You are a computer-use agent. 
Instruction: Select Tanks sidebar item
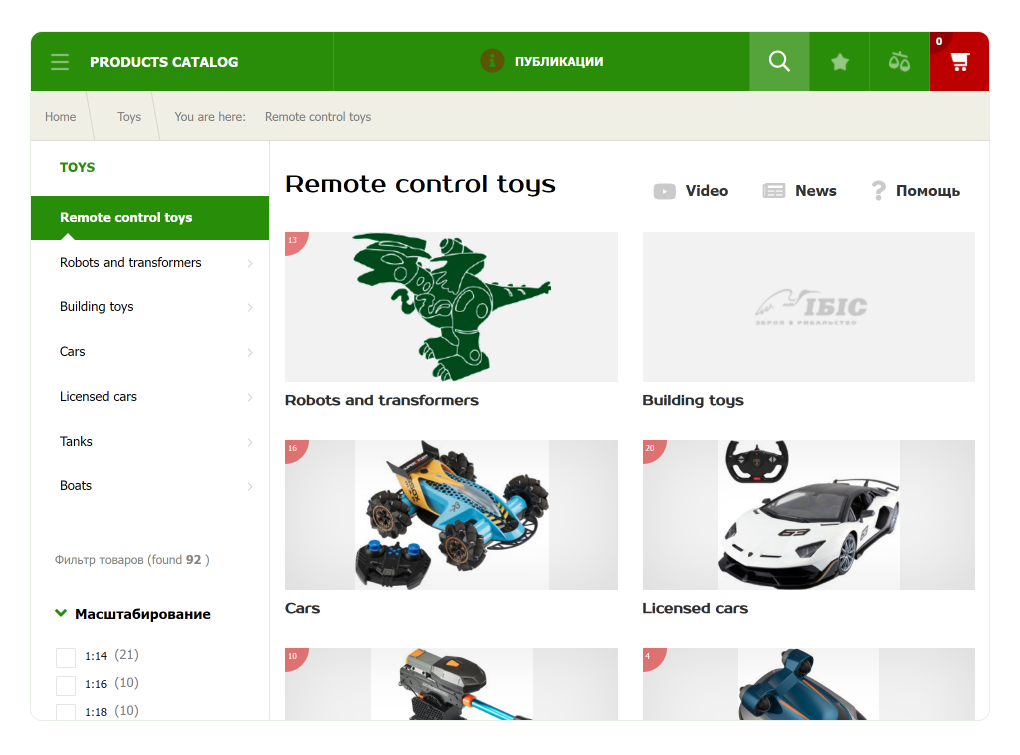(76, 442)
